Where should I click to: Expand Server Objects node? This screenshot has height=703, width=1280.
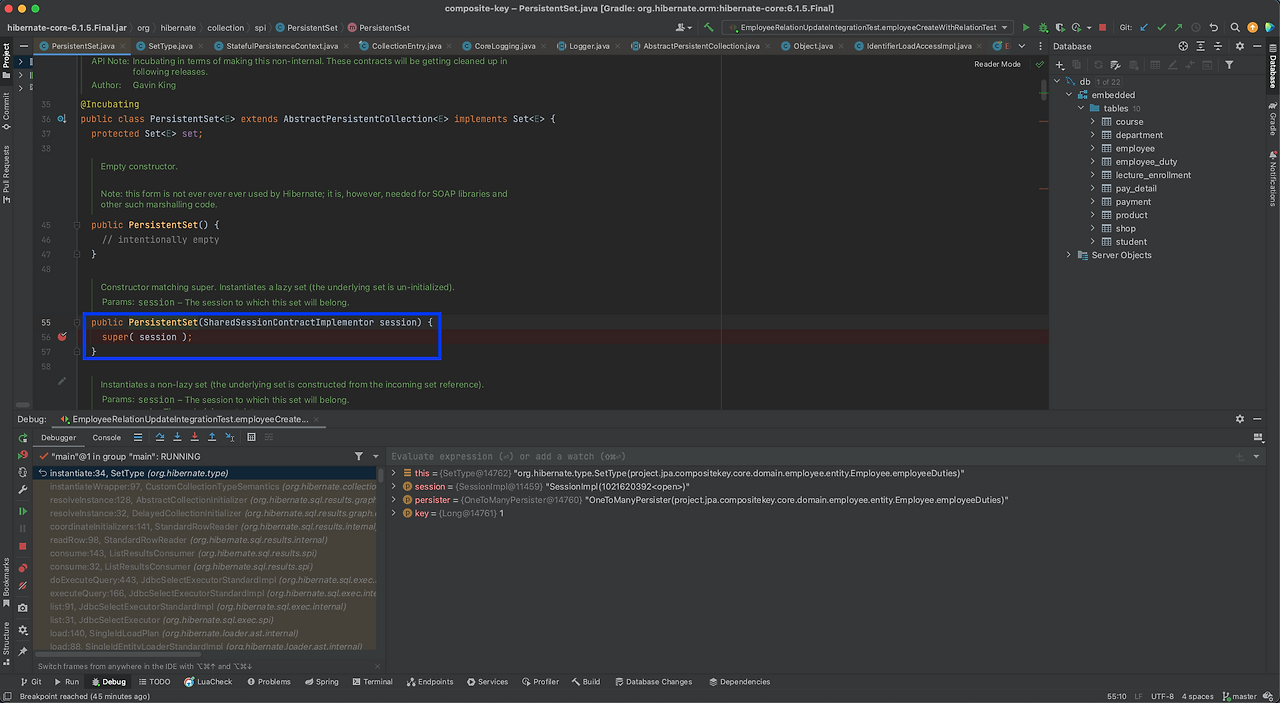click(1069, 255)
